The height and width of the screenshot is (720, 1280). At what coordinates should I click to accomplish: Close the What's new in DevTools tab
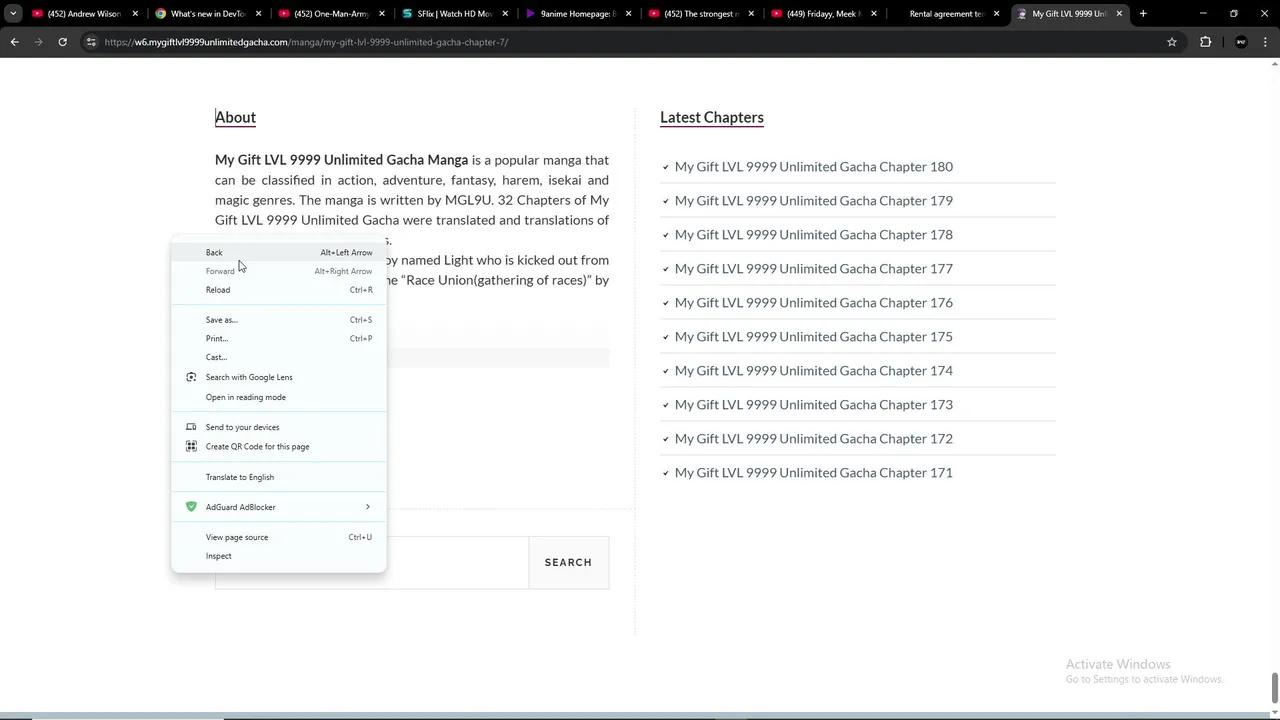click(258, 14)
